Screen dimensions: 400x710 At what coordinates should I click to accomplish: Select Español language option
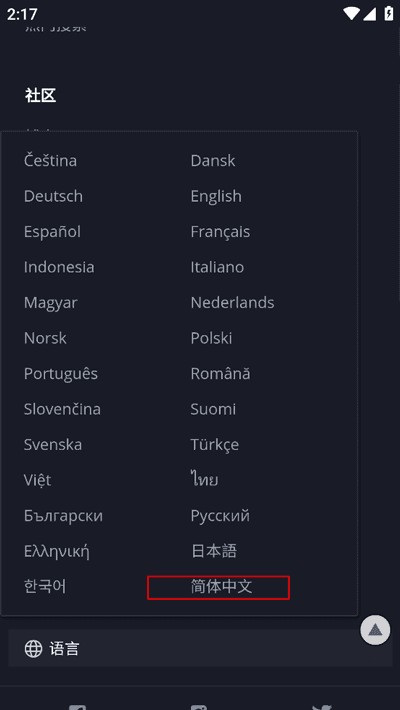[52, 232]
